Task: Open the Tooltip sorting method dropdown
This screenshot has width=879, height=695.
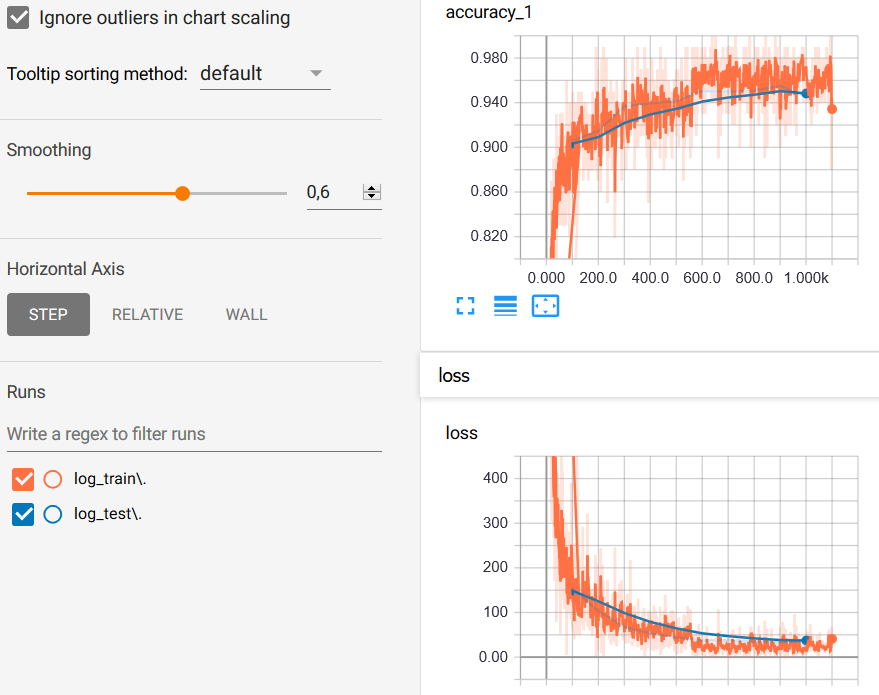Action: click(265, 74)
